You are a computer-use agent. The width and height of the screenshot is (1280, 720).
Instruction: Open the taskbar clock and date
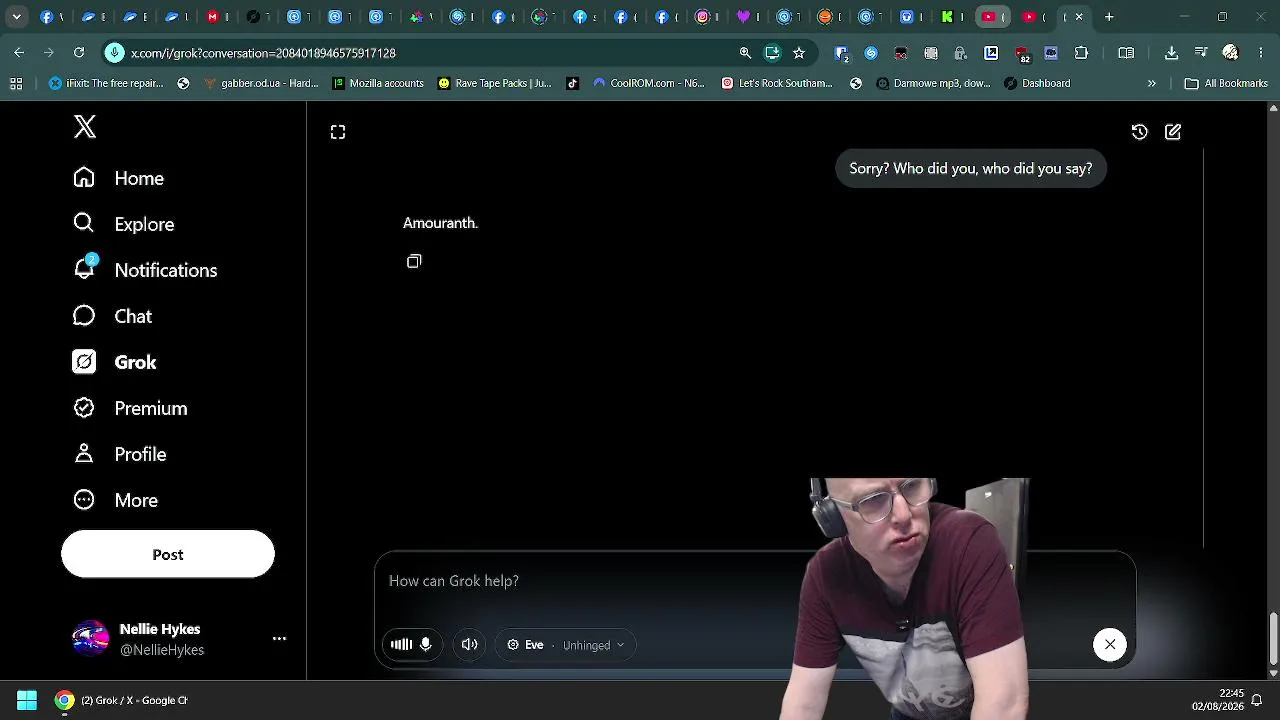(1218, 700)
